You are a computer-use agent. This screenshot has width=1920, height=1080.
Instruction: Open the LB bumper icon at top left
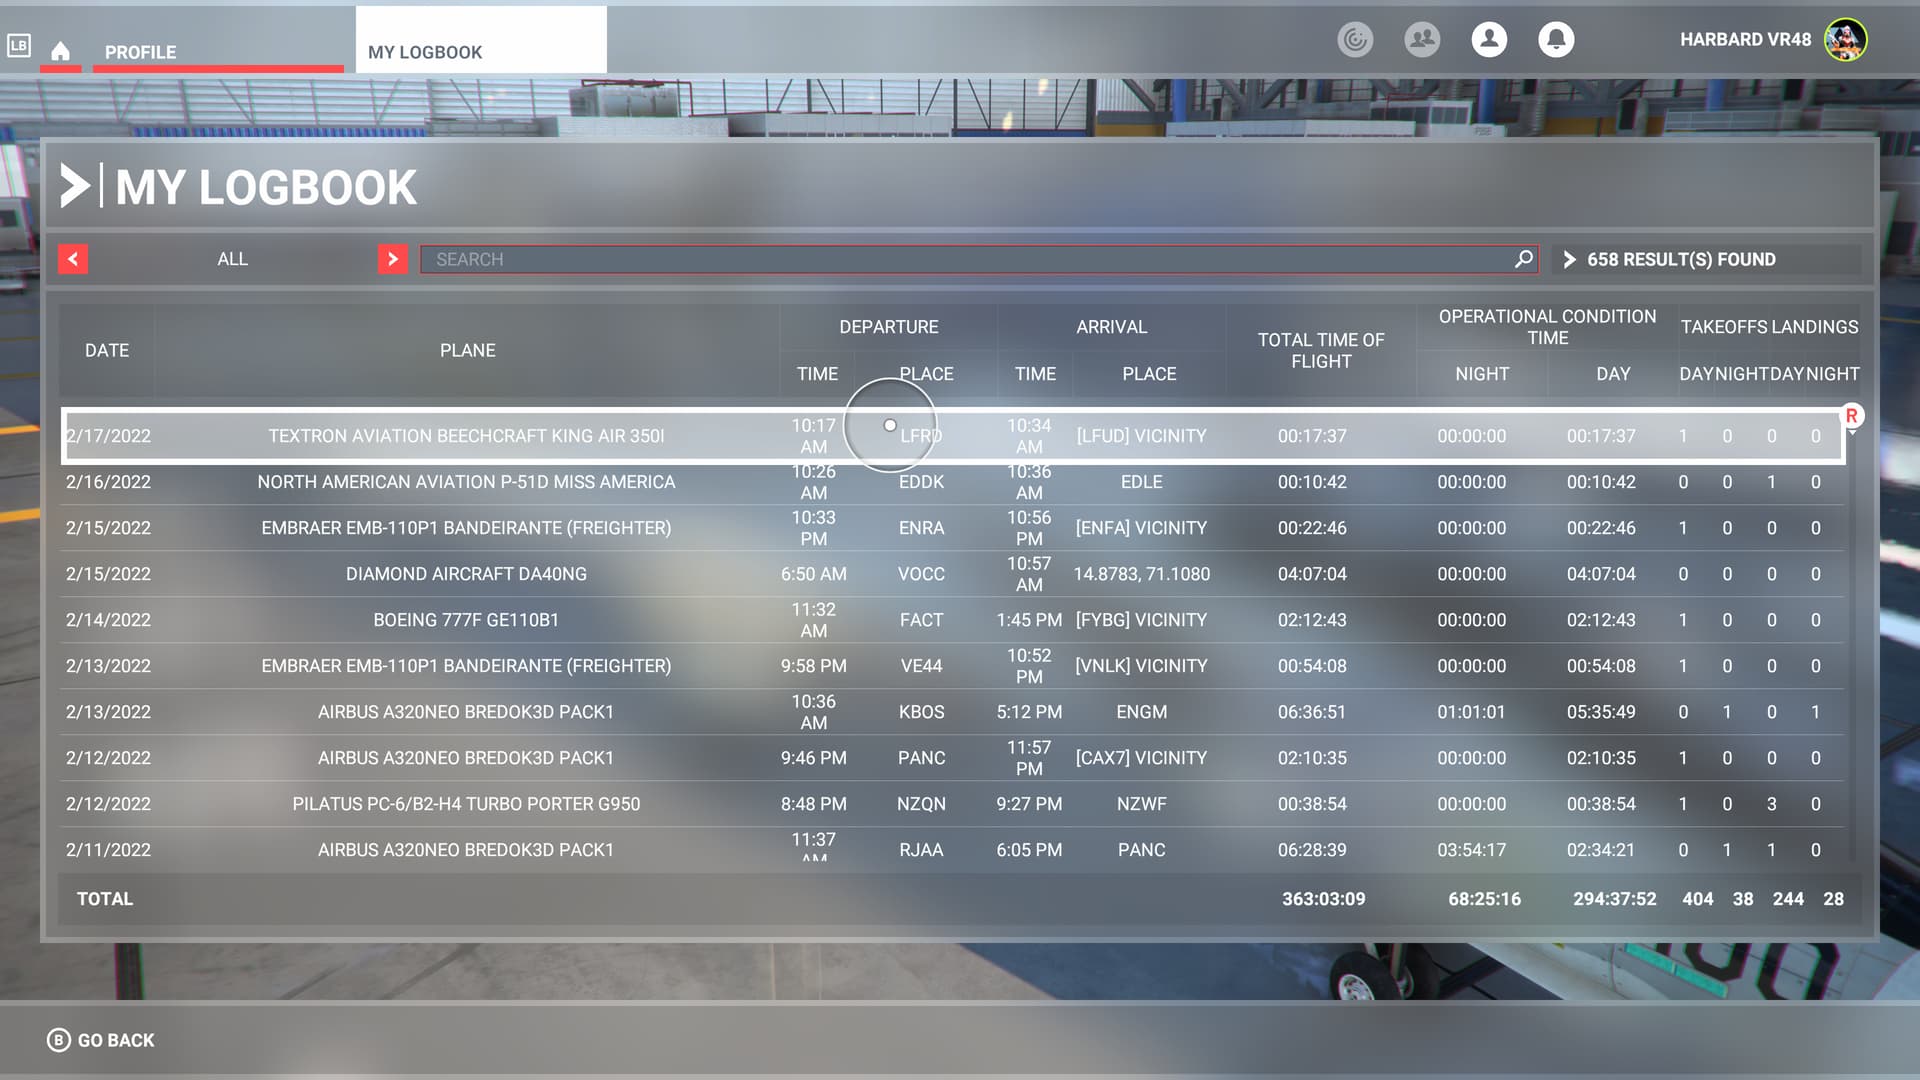[18, 45]
